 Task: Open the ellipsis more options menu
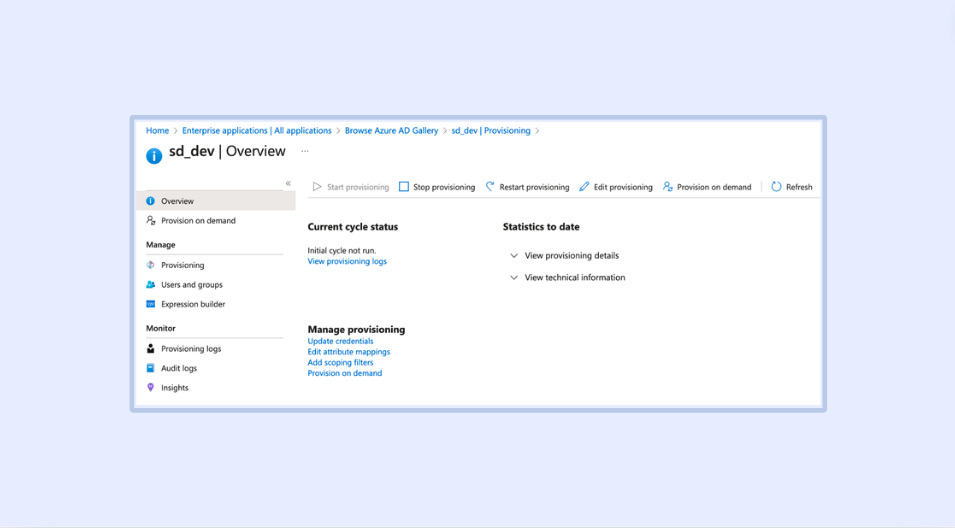pos(305,151)
